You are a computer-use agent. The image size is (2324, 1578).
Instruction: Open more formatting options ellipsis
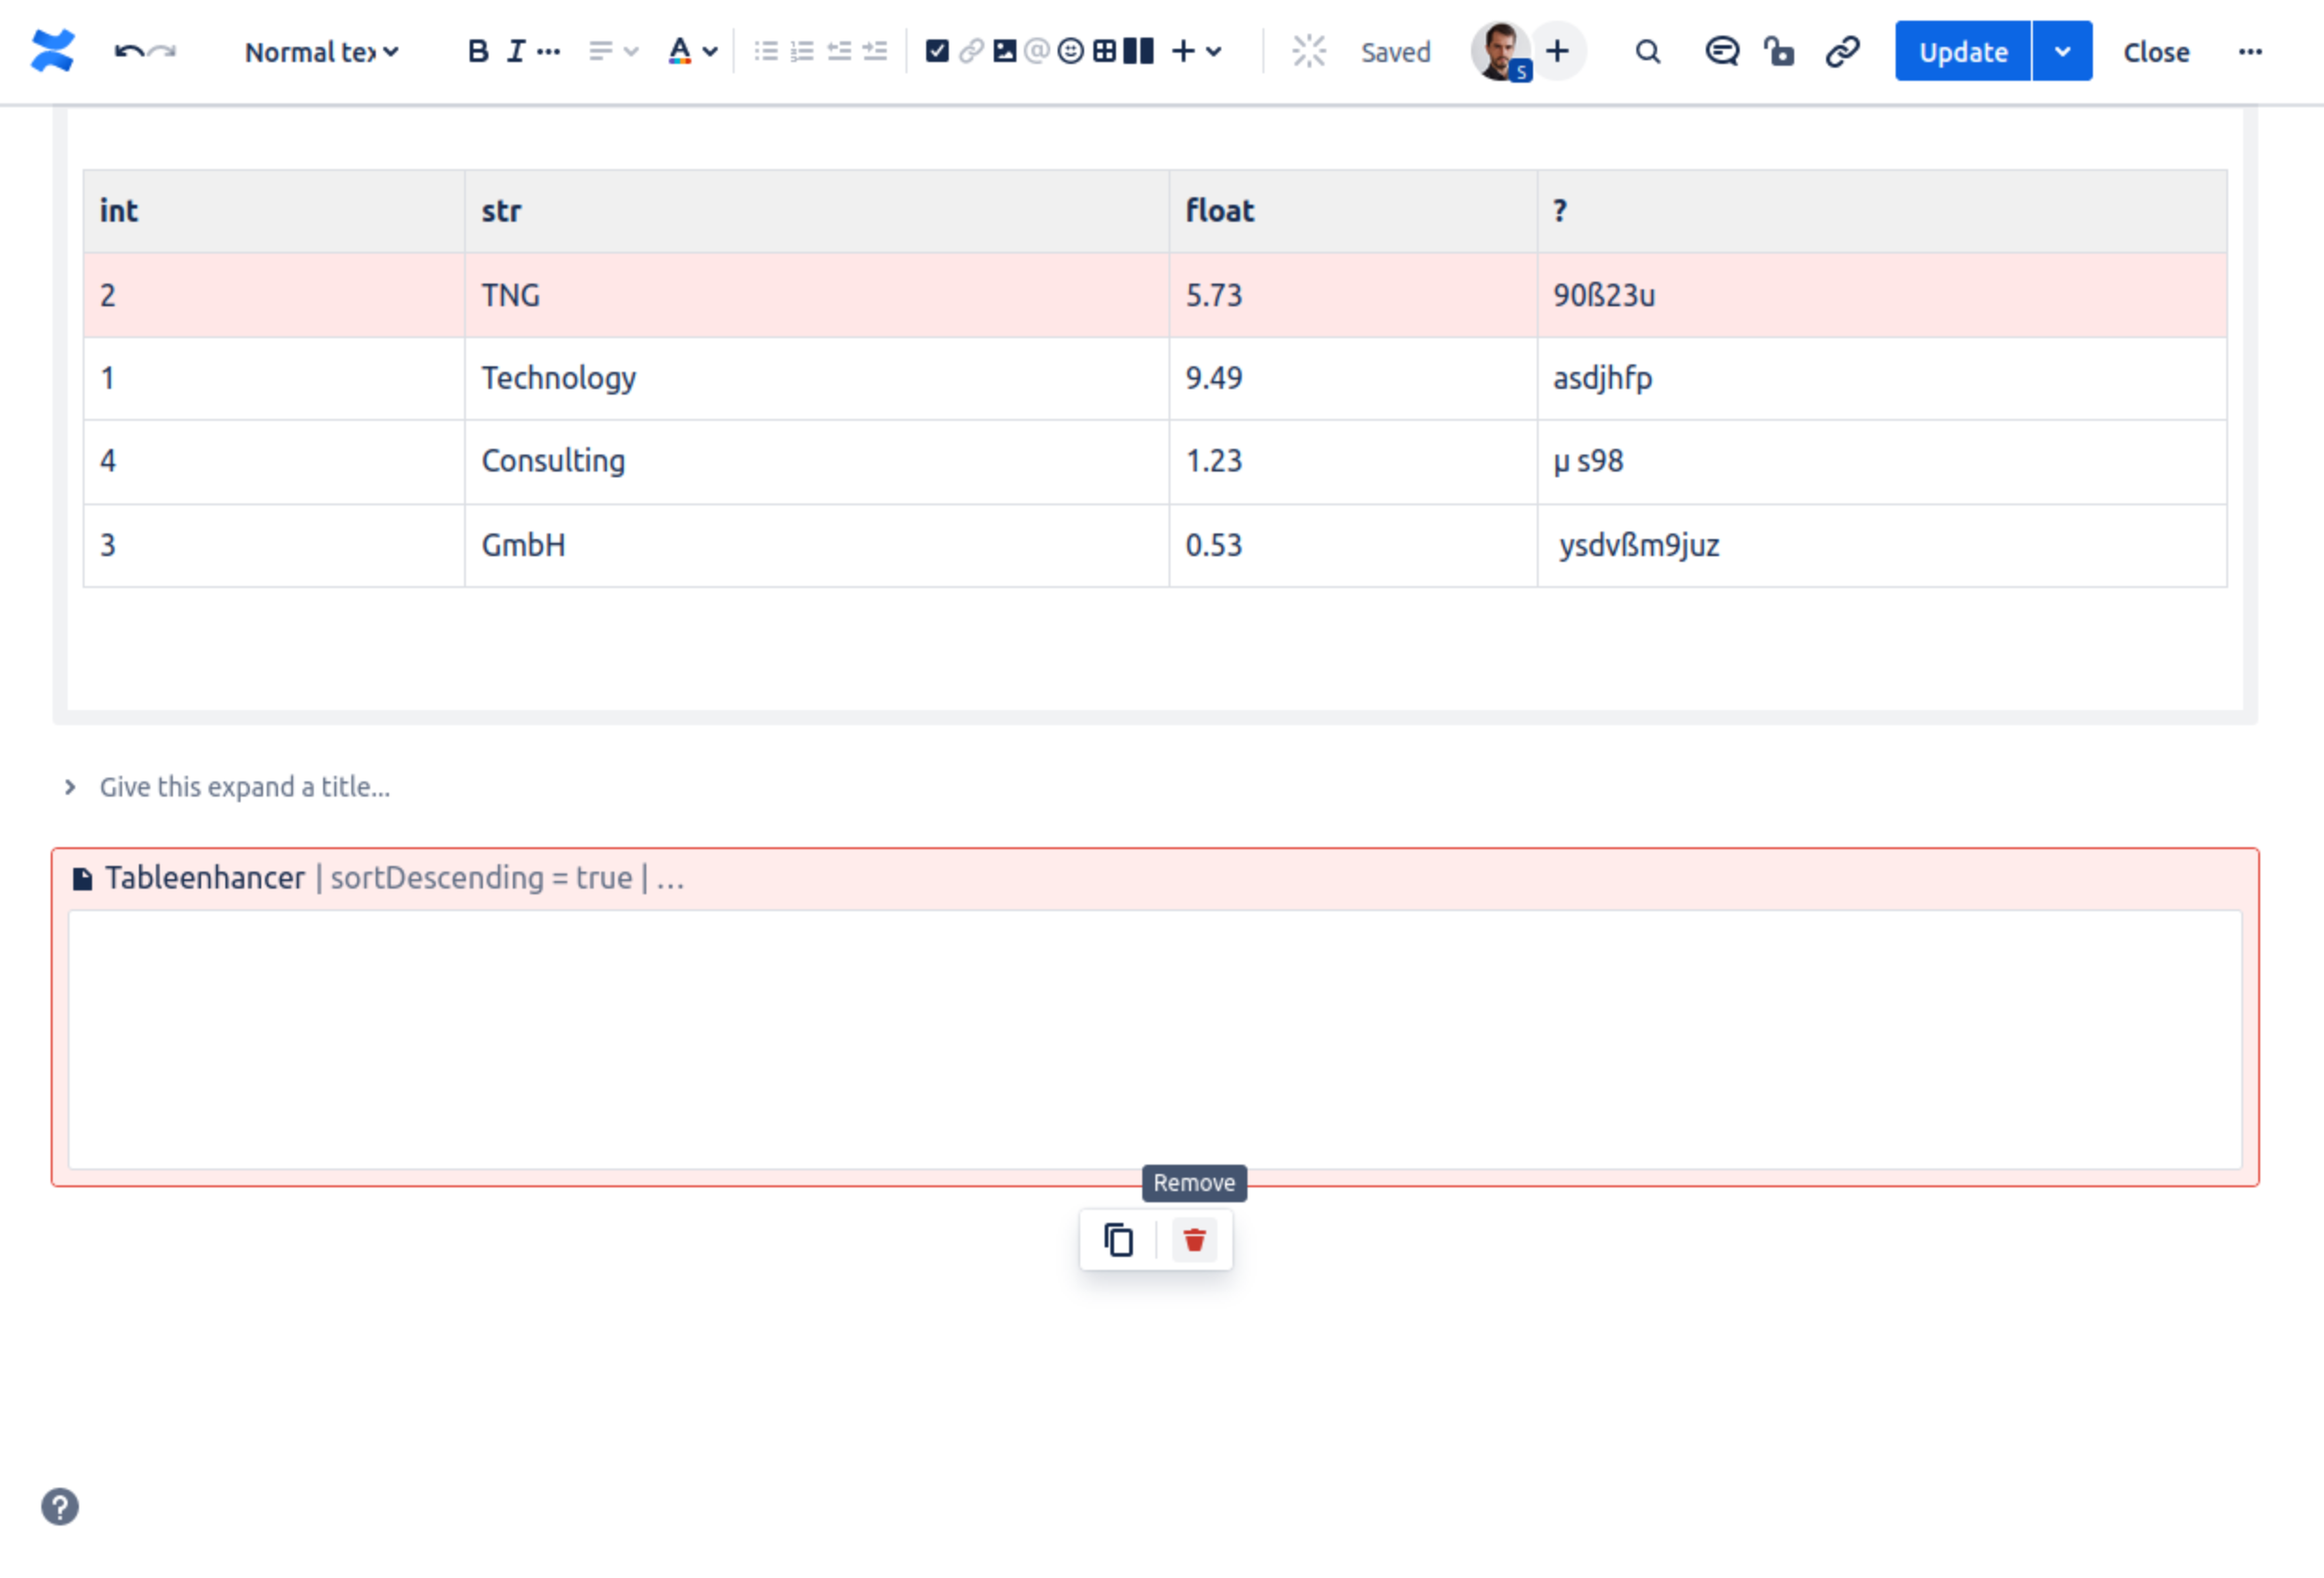pyautogui.click(x=549, y=51)
